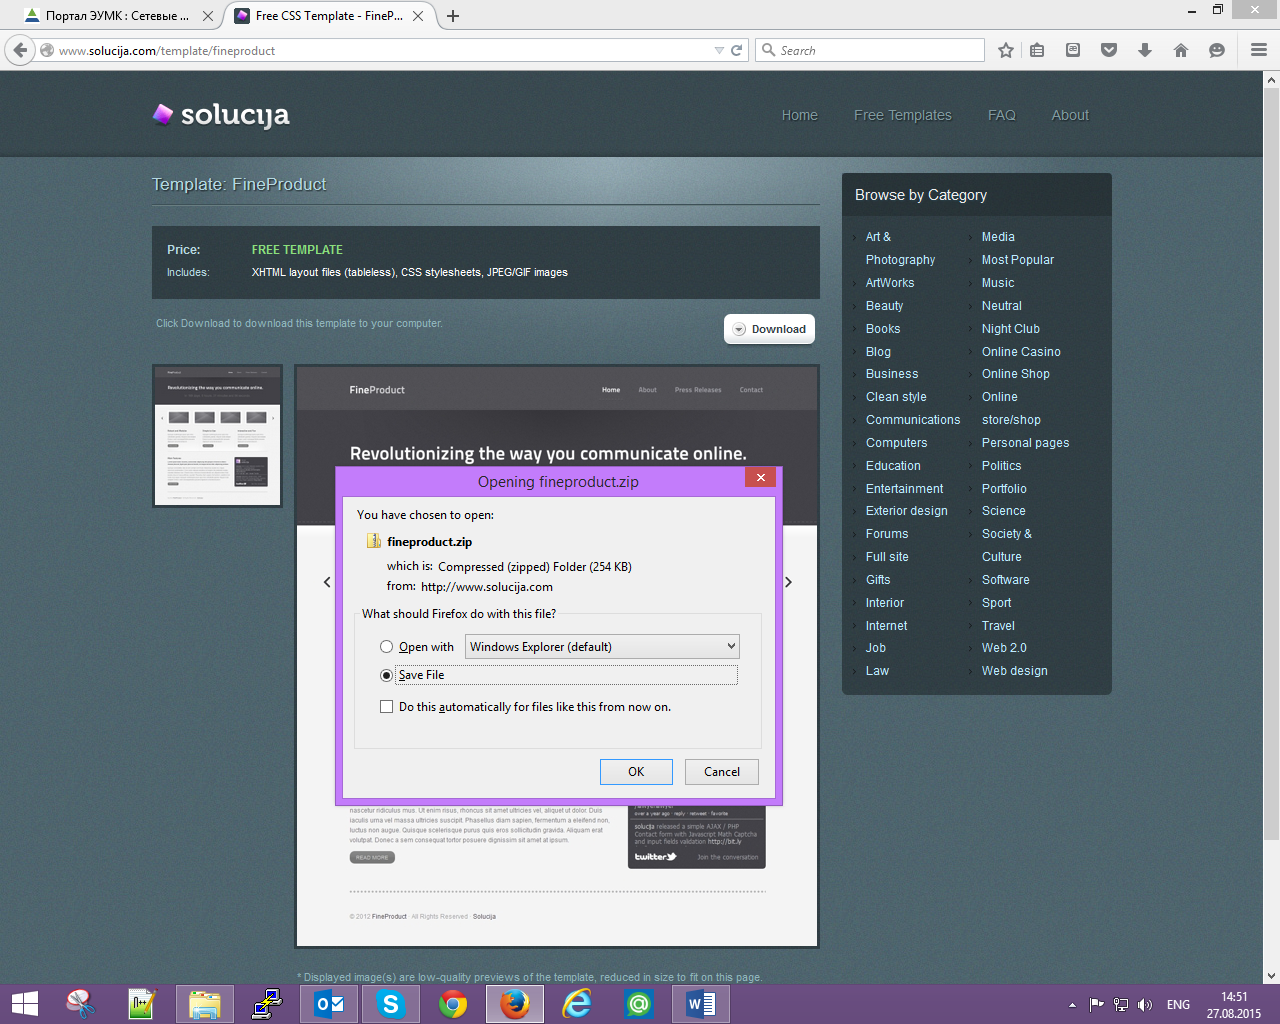Open the Pocket icon in Firefox toolbar
Viewport: 1280px width, 1024px height.
pos(1109,50)
